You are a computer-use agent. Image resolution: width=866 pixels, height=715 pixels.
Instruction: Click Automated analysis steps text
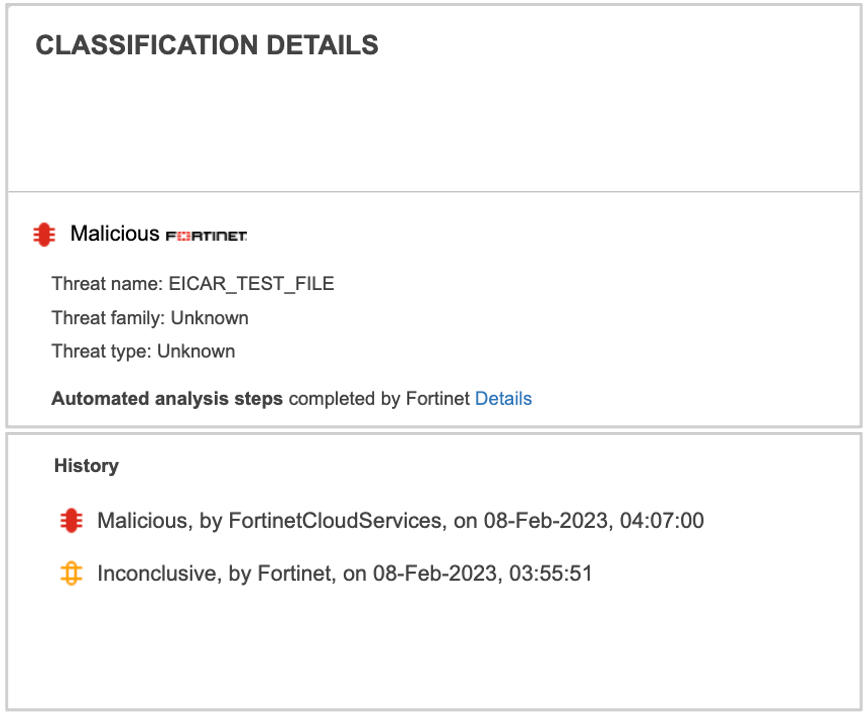coord(167,399)
